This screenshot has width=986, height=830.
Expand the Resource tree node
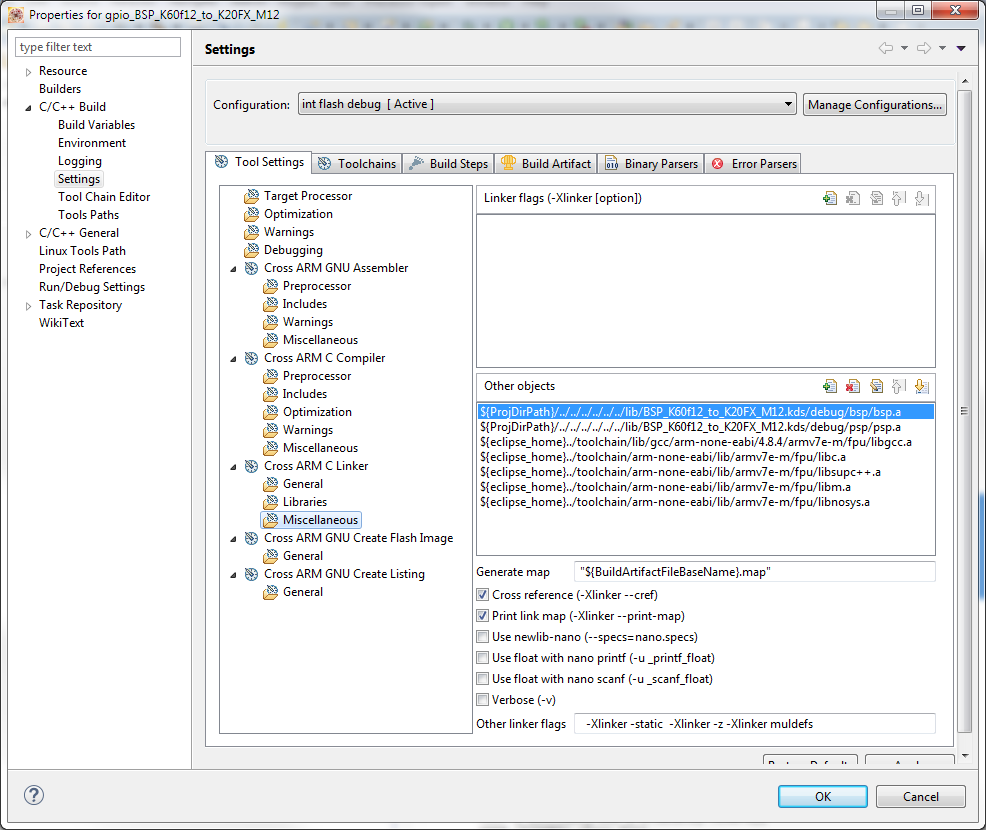[28, 72]
